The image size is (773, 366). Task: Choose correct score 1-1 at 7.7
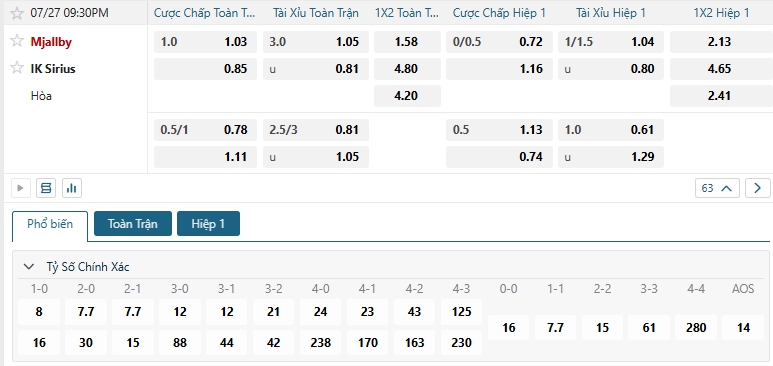point(556,328)
